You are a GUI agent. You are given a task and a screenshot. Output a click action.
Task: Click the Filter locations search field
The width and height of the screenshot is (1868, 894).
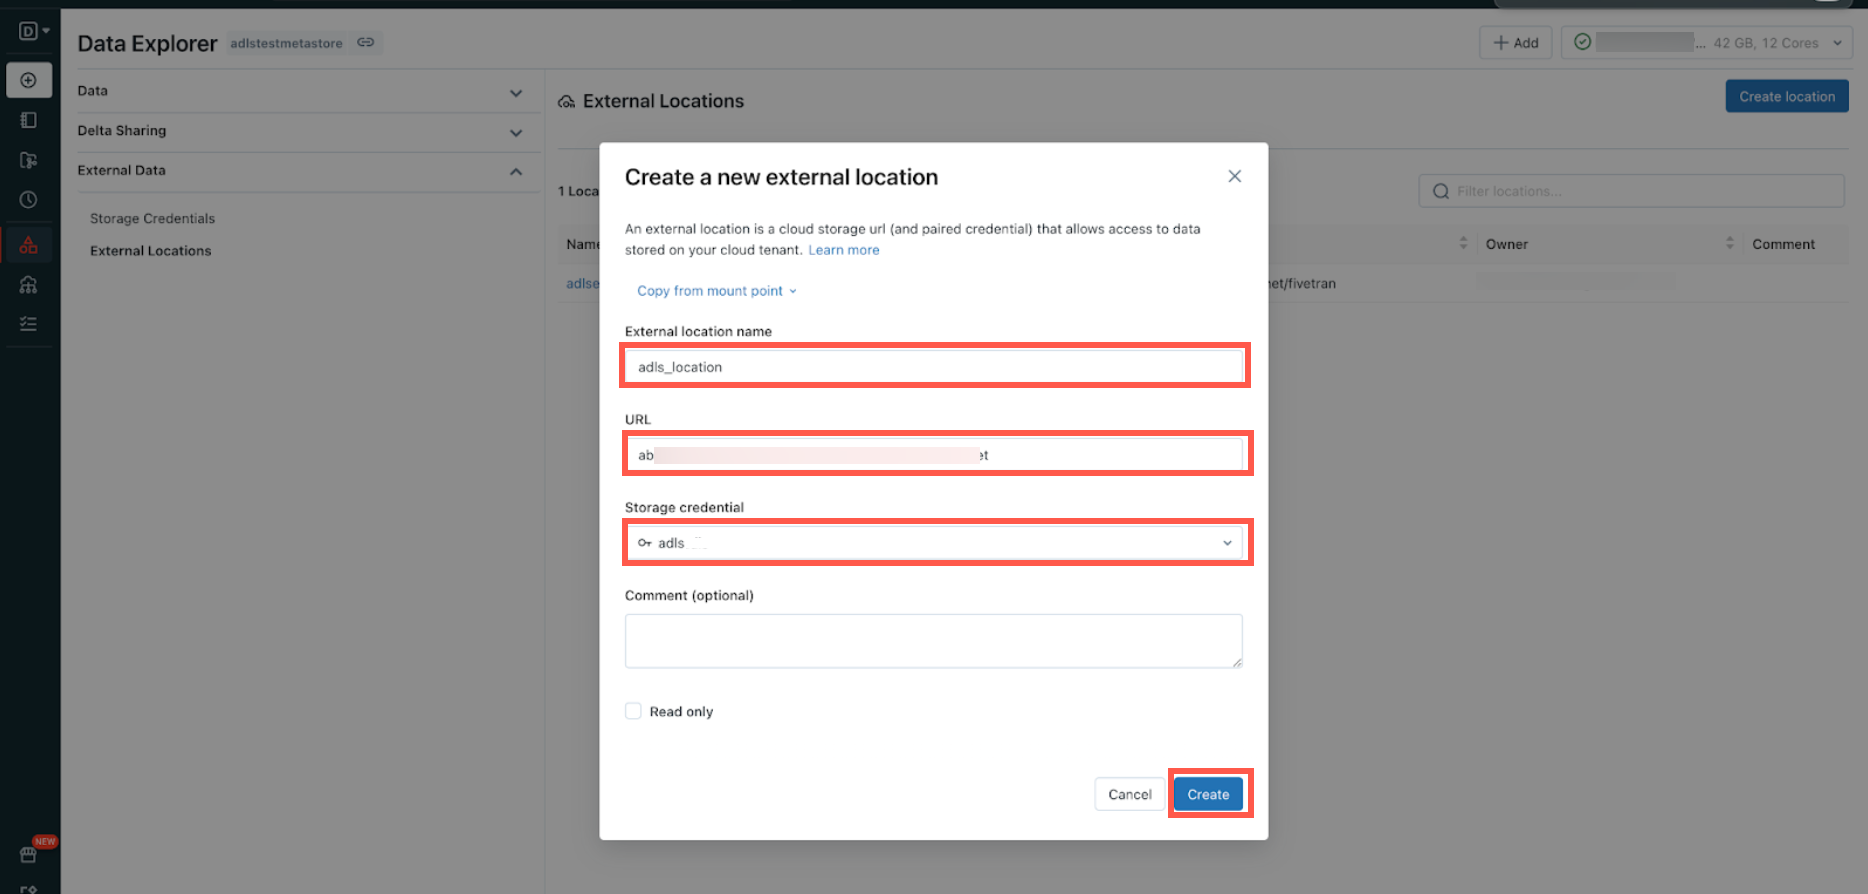click(x=1632, y=191)
